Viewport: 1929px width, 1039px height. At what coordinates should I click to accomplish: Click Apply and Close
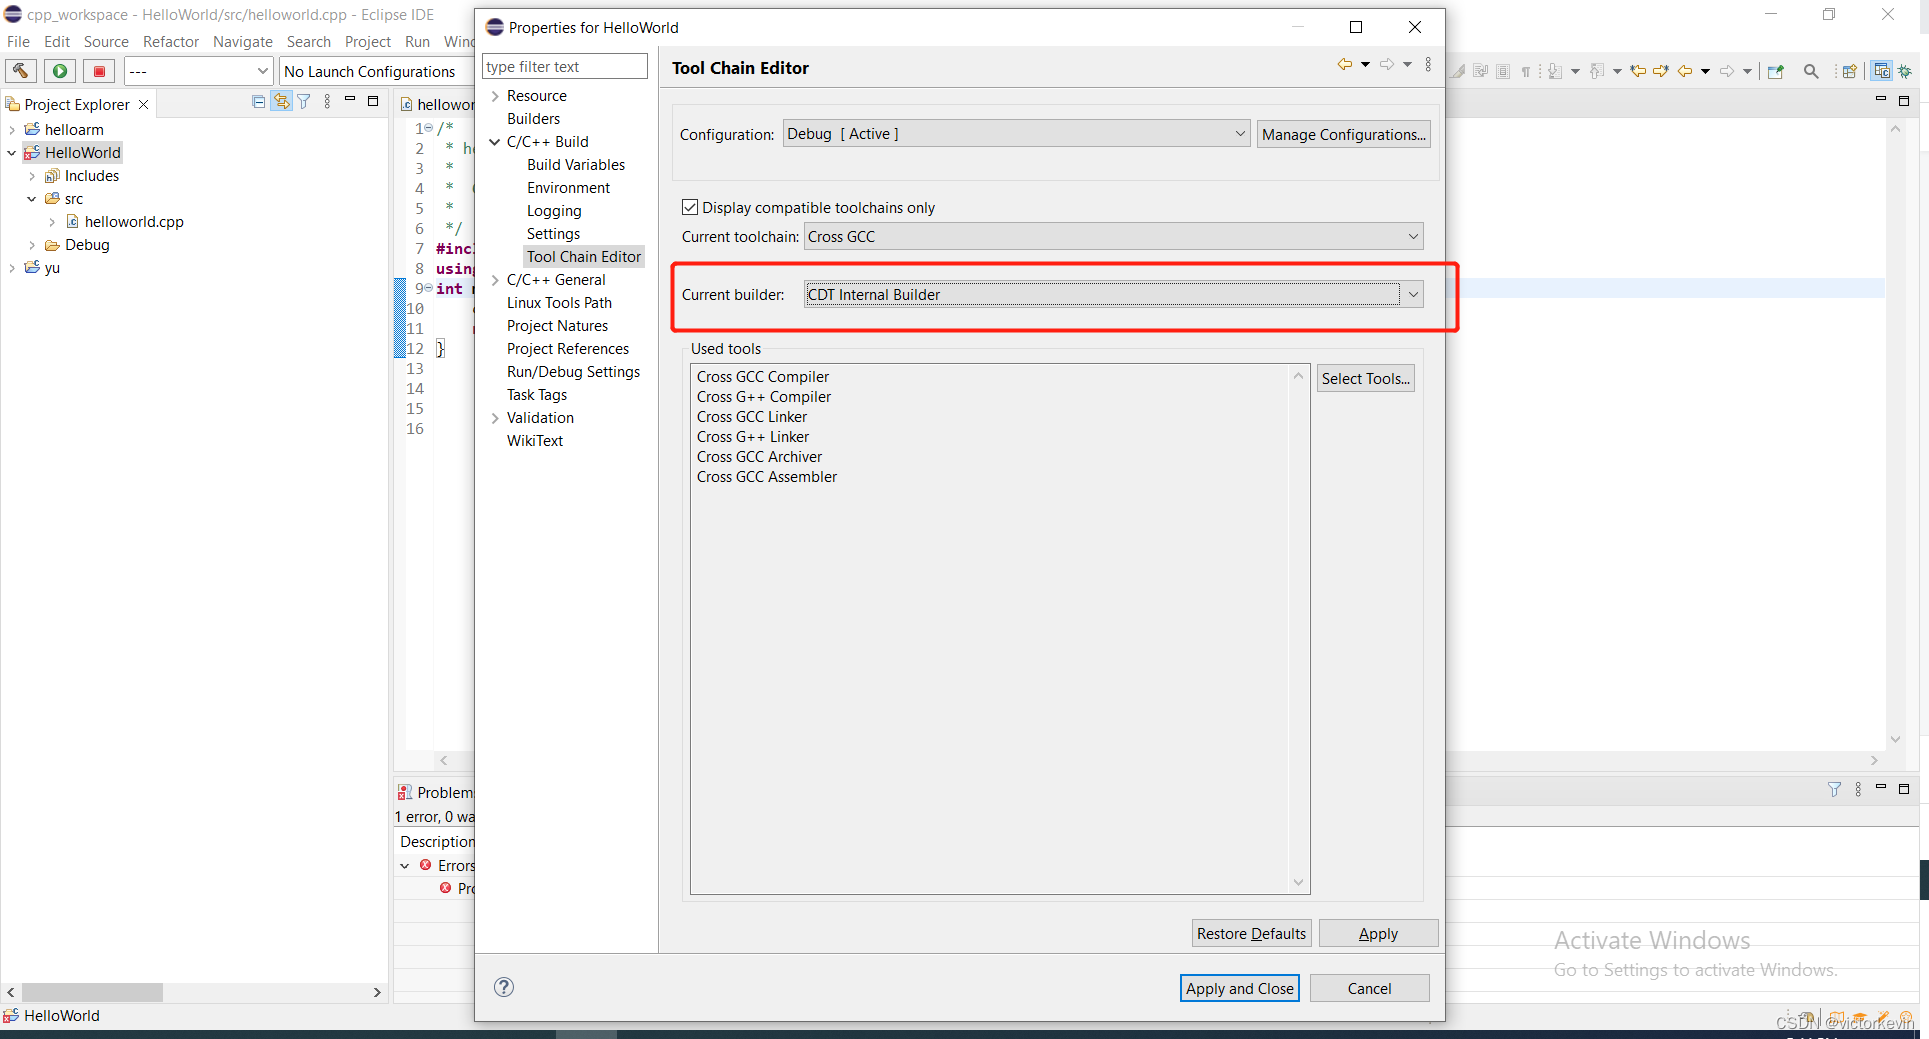click(1239, 988)
